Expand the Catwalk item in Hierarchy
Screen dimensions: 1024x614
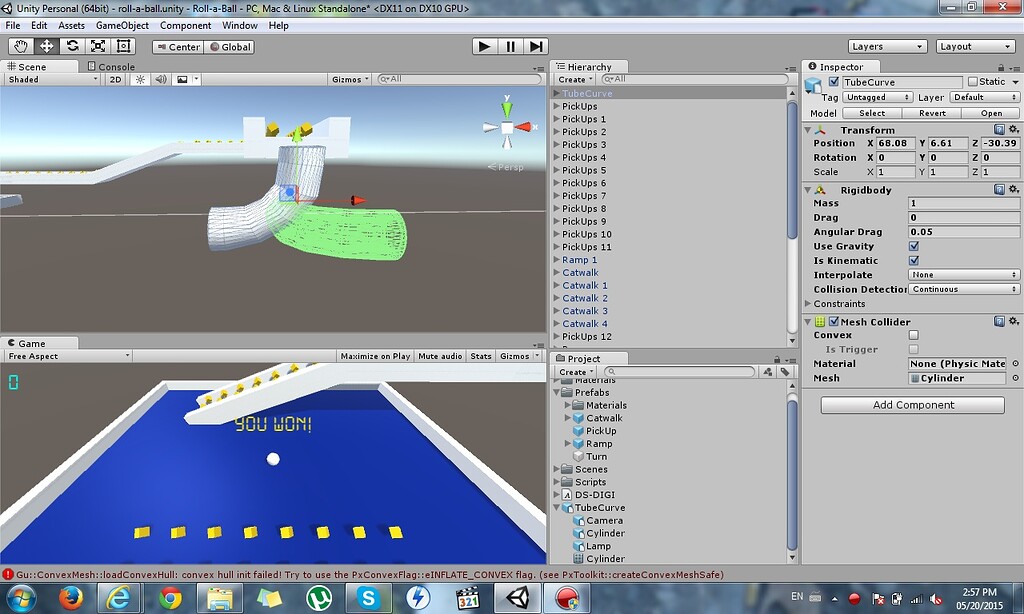(556, 272)
